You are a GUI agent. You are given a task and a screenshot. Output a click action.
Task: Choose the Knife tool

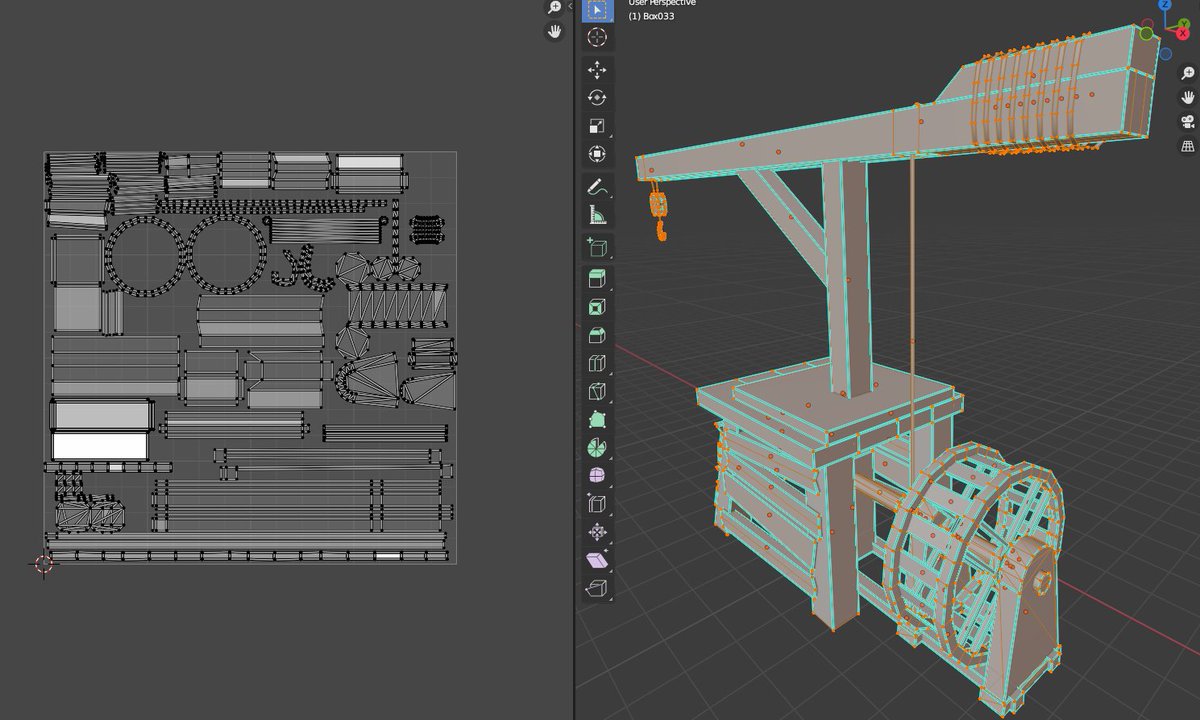[x=597, y=391]
